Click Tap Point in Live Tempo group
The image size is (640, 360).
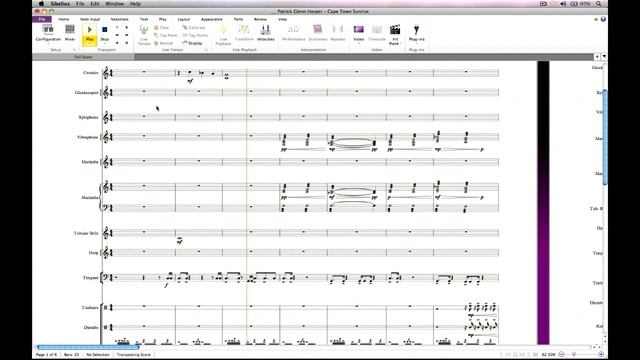tap(166, 36)
